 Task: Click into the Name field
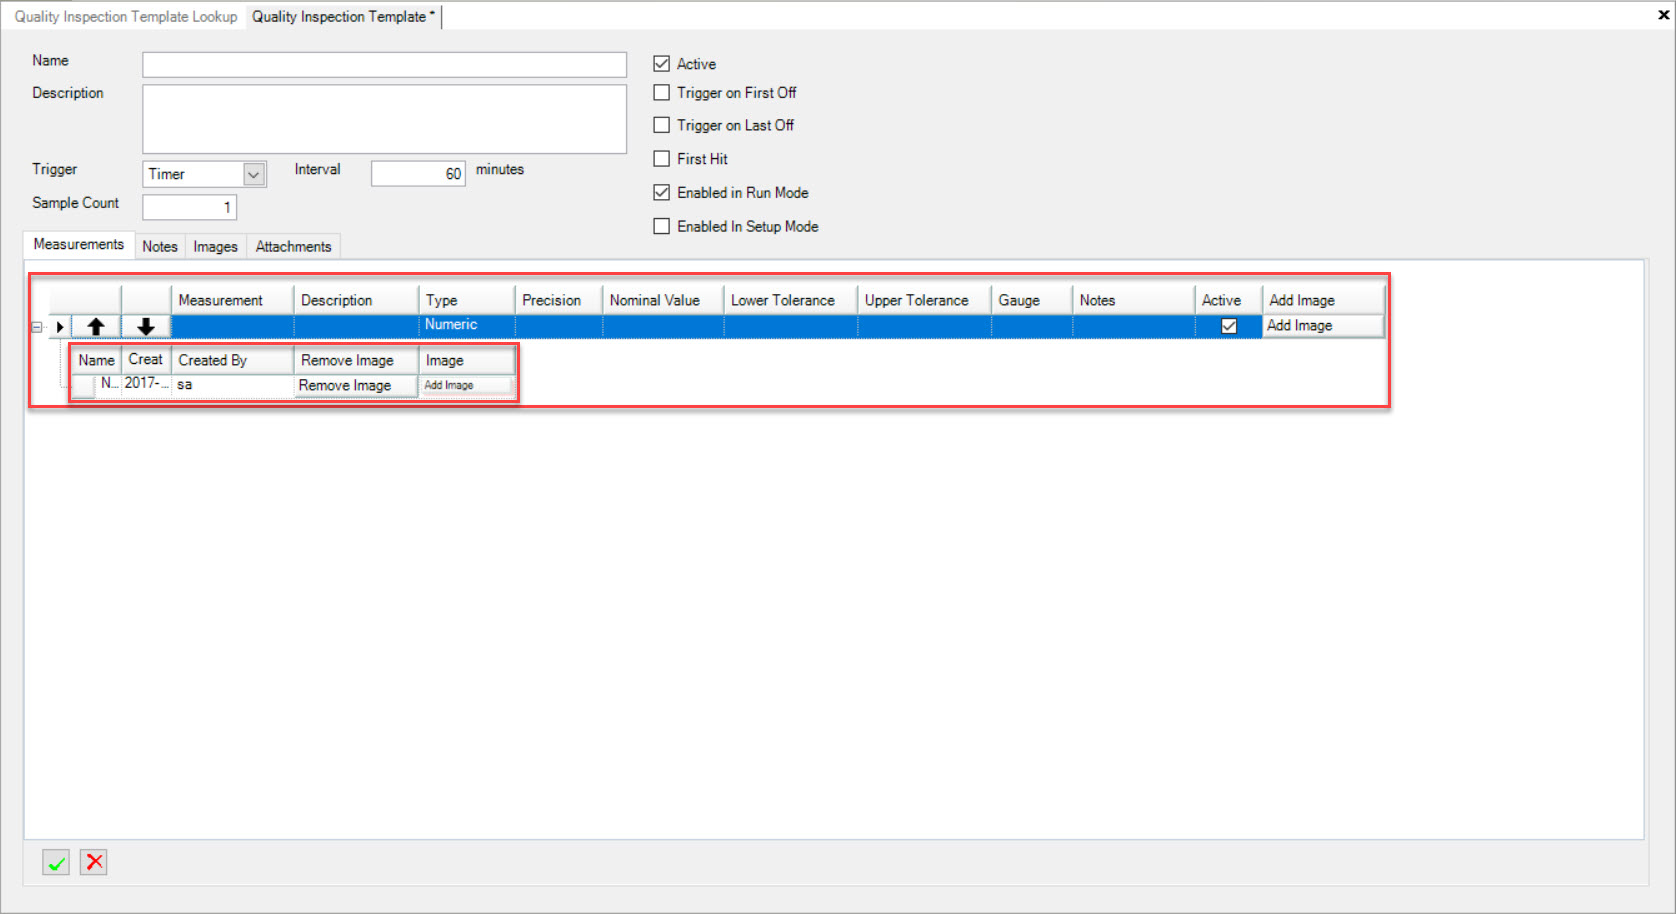tap(384, 64)
